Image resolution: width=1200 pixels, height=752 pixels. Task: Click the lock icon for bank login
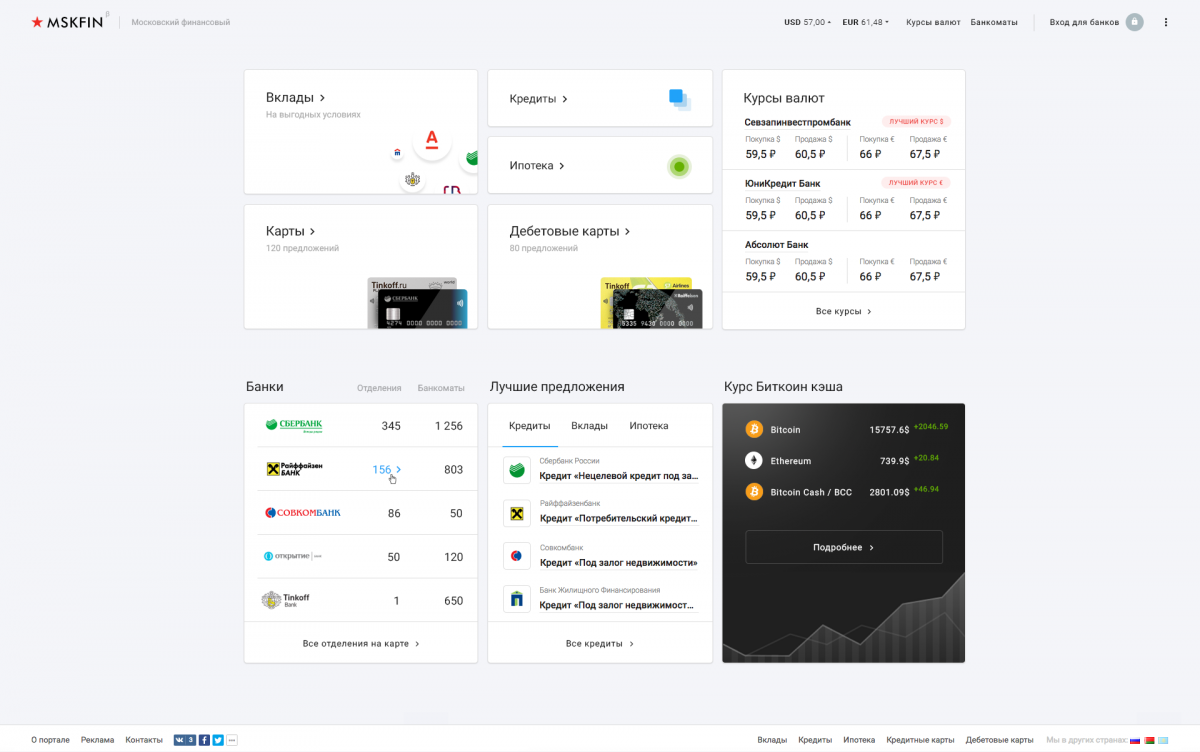1134,22
